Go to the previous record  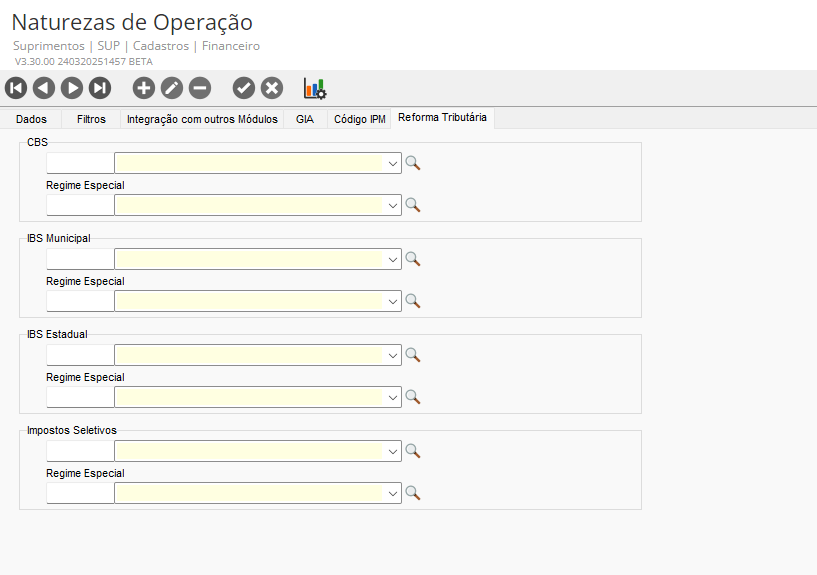pos(44,88)
